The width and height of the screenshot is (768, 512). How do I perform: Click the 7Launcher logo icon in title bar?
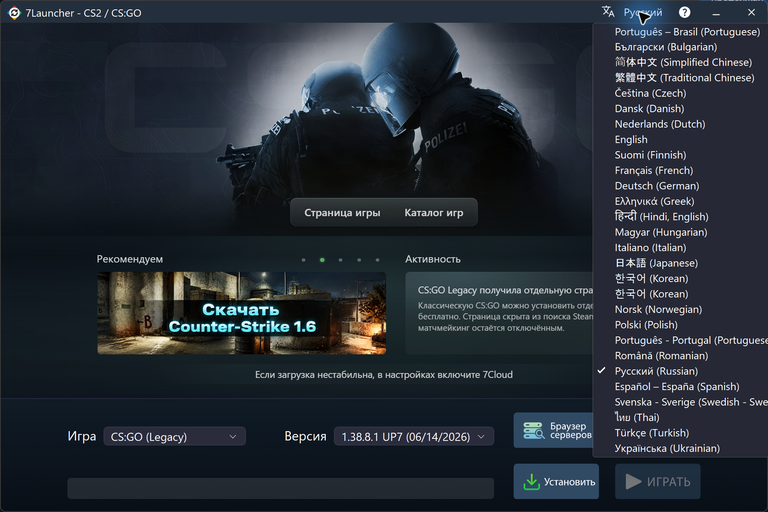[x=14, y=13]
